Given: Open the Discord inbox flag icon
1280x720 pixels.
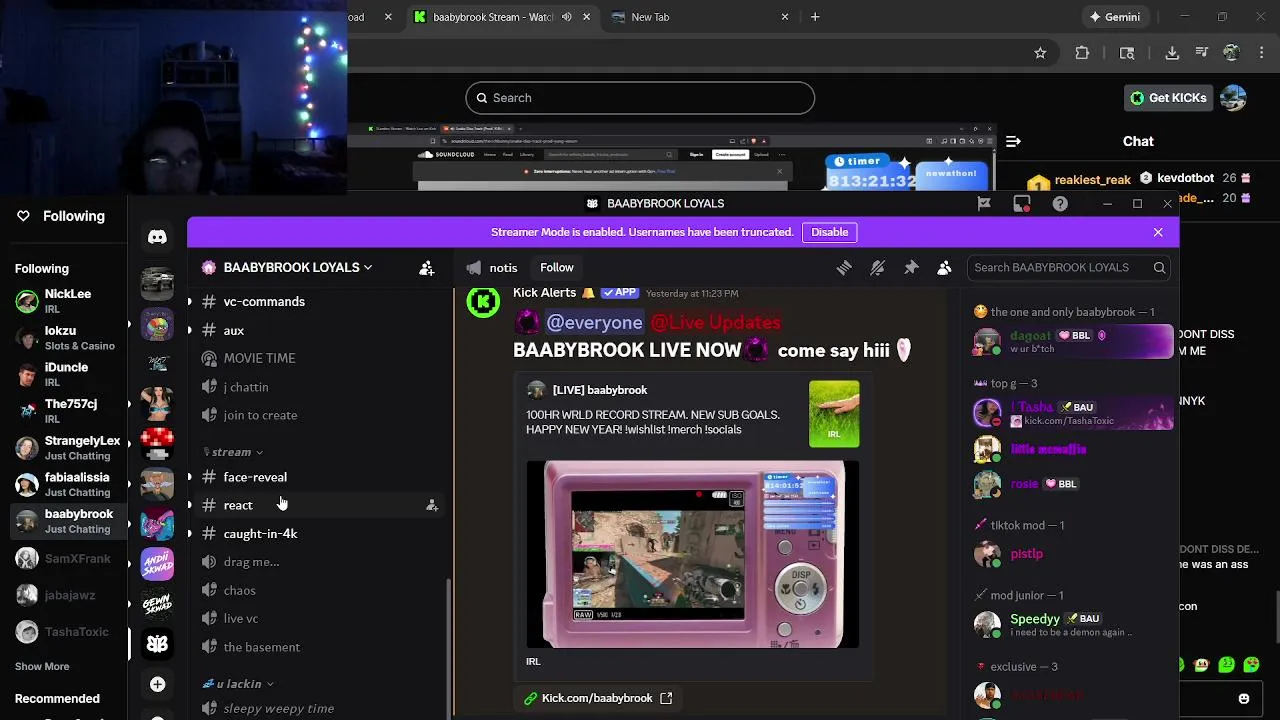Looking at the screenshot, I should tap(984, 204).
